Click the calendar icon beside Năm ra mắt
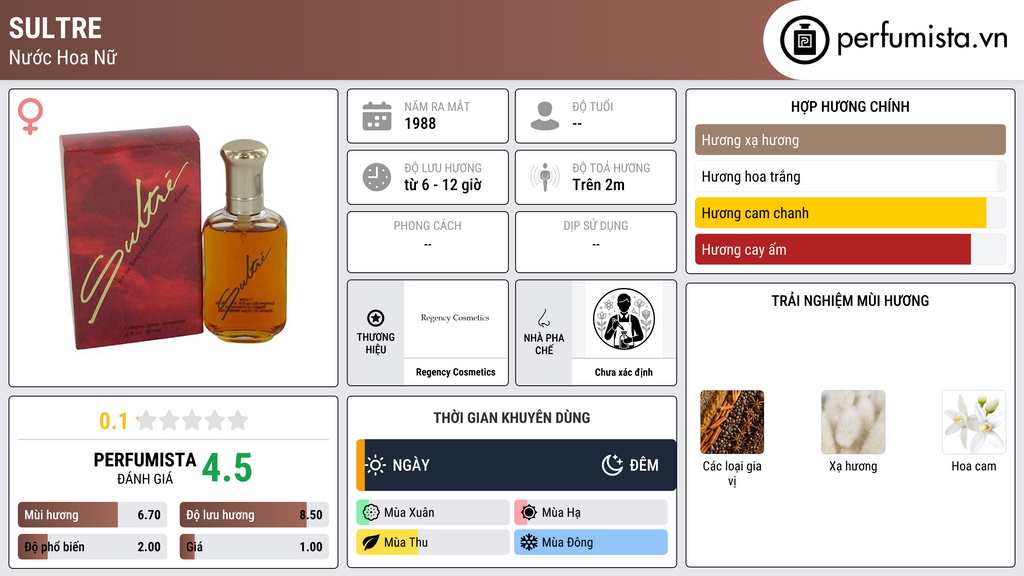1024x576 pixels. (377, 116)
